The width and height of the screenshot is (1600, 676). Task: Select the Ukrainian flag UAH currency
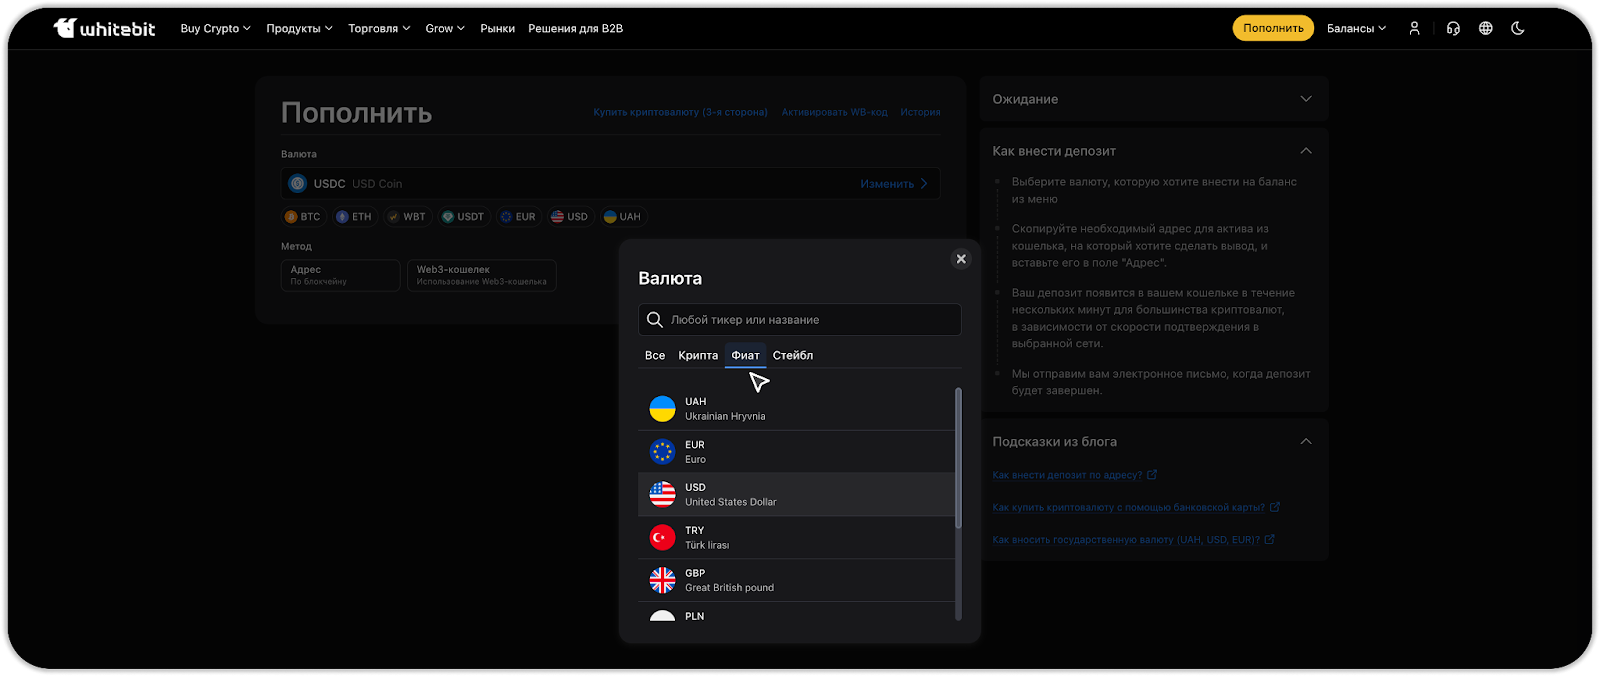(x=662, y=409)
